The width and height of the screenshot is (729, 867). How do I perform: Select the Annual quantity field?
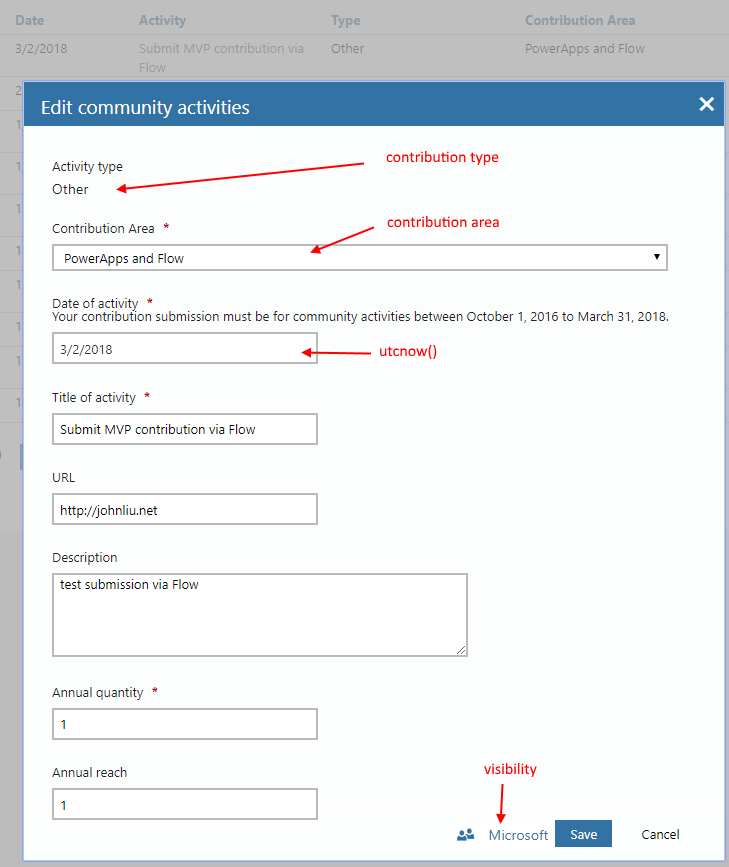click(184, 724)
